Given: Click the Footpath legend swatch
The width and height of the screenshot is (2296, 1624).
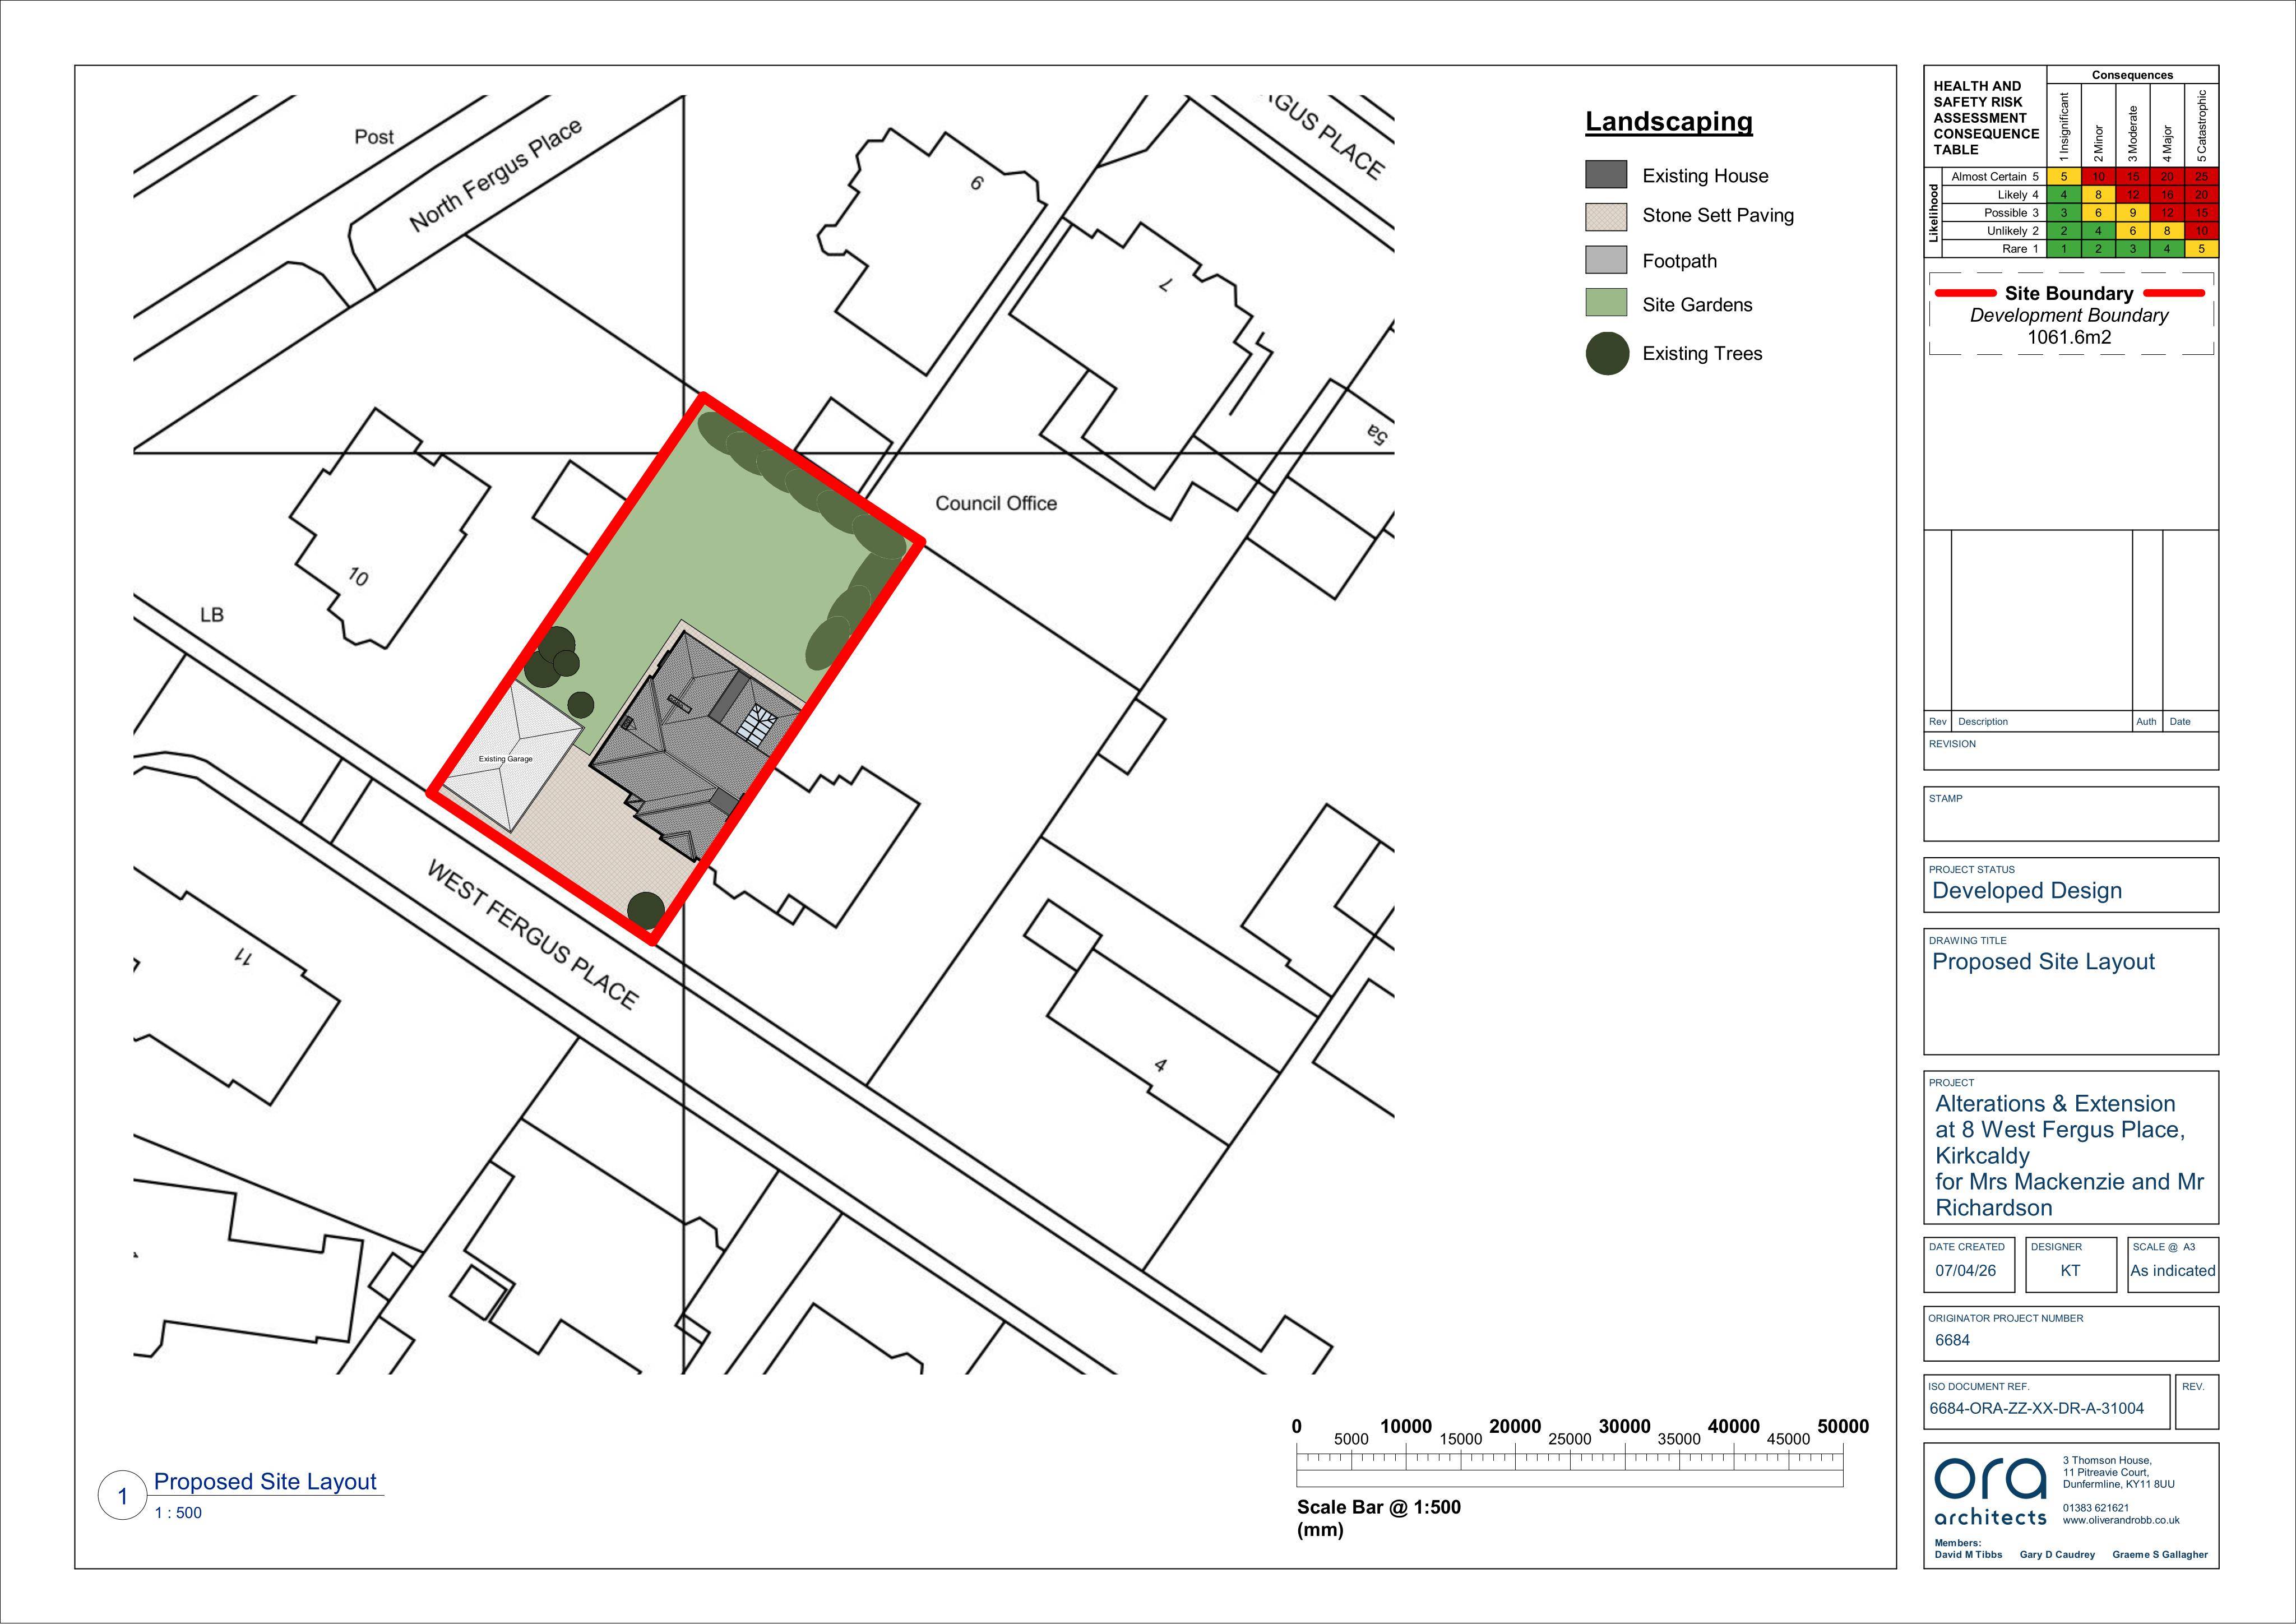Looking at the screenshot, I should click(x=1606, y=260).
